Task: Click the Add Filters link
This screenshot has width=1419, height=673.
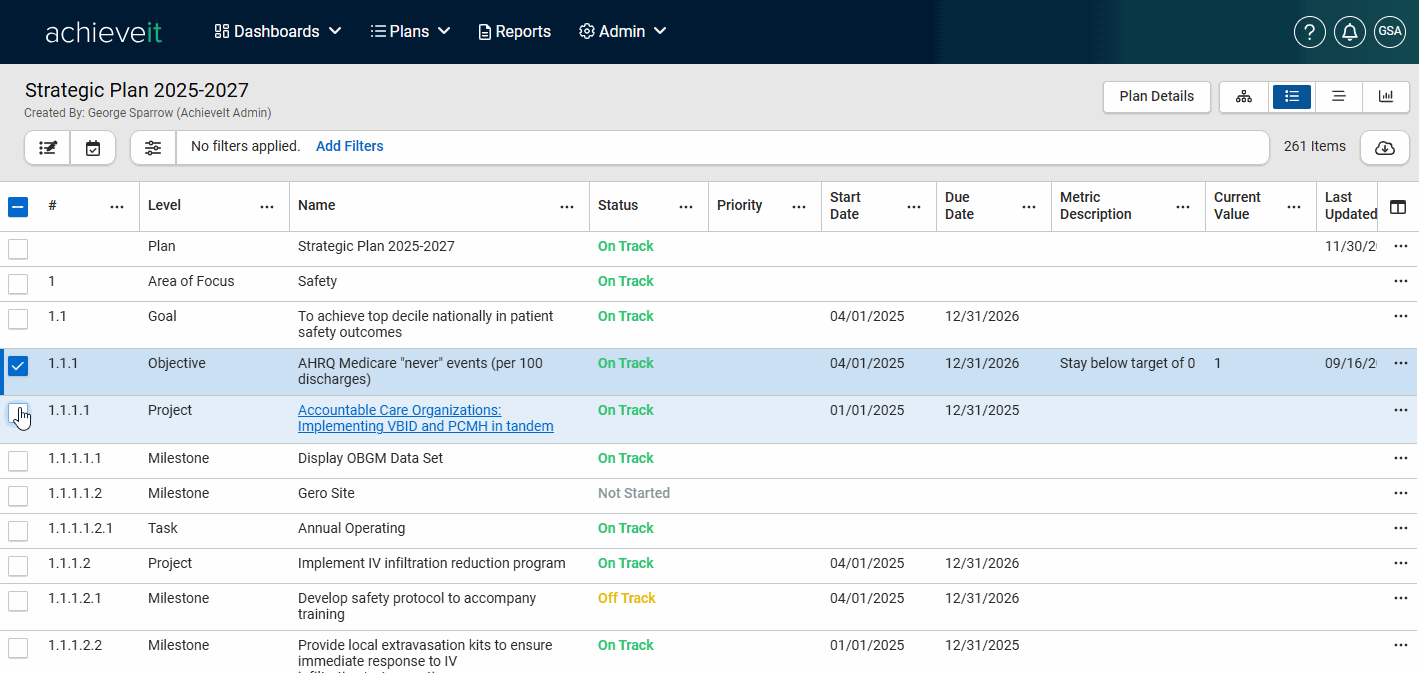Action: pos(350,146)
